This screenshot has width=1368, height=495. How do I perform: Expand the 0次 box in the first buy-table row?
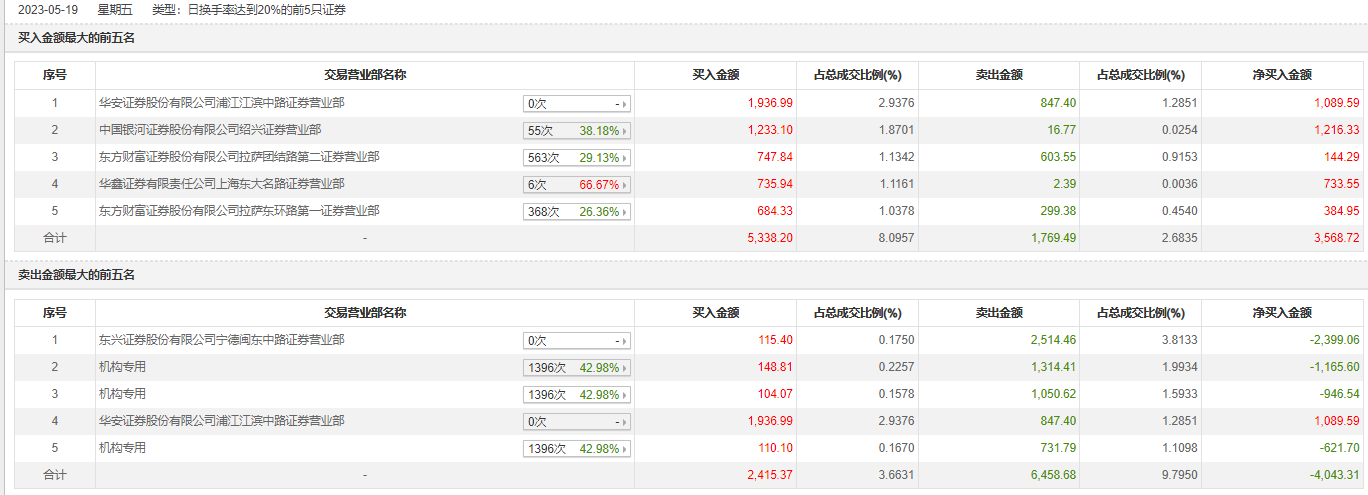pyautogui.click(x=577, y=104)
